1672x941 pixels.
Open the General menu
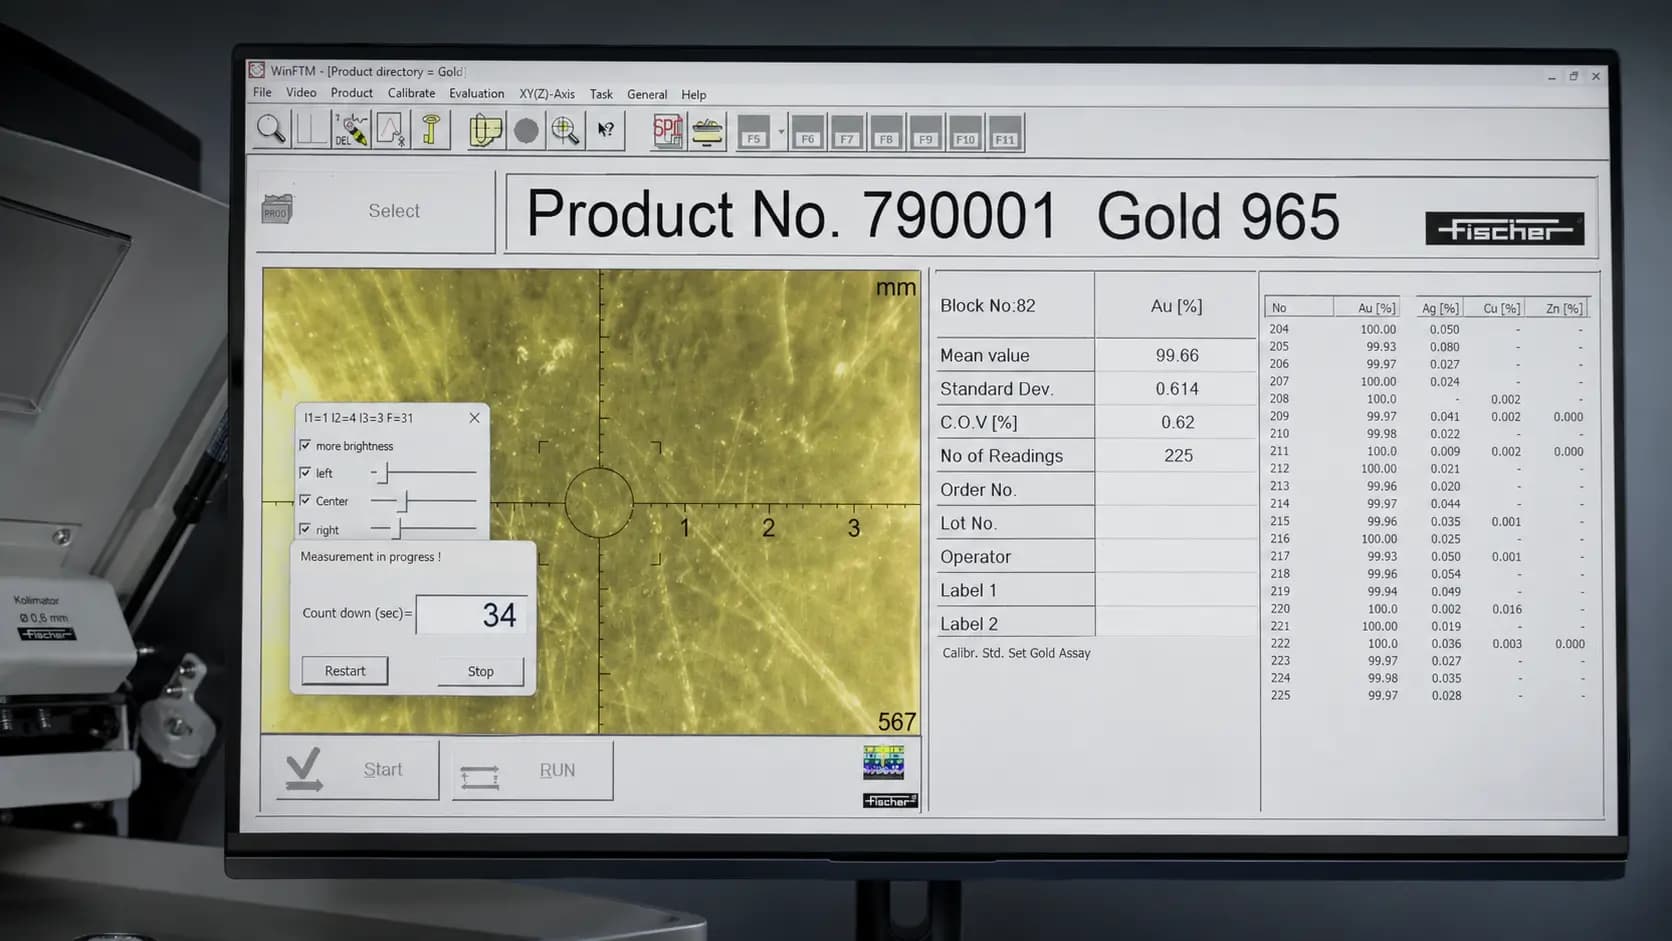(x=647, y=94)
